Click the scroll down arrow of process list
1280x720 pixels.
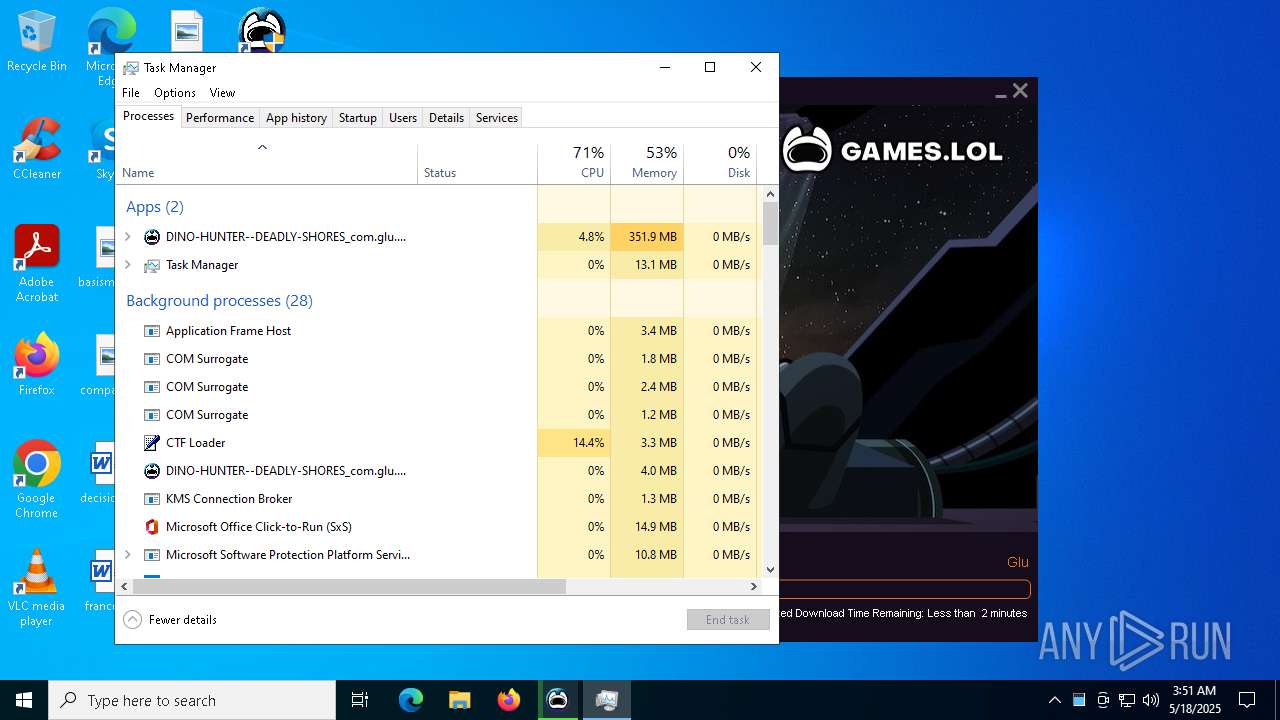click(770, 570)
